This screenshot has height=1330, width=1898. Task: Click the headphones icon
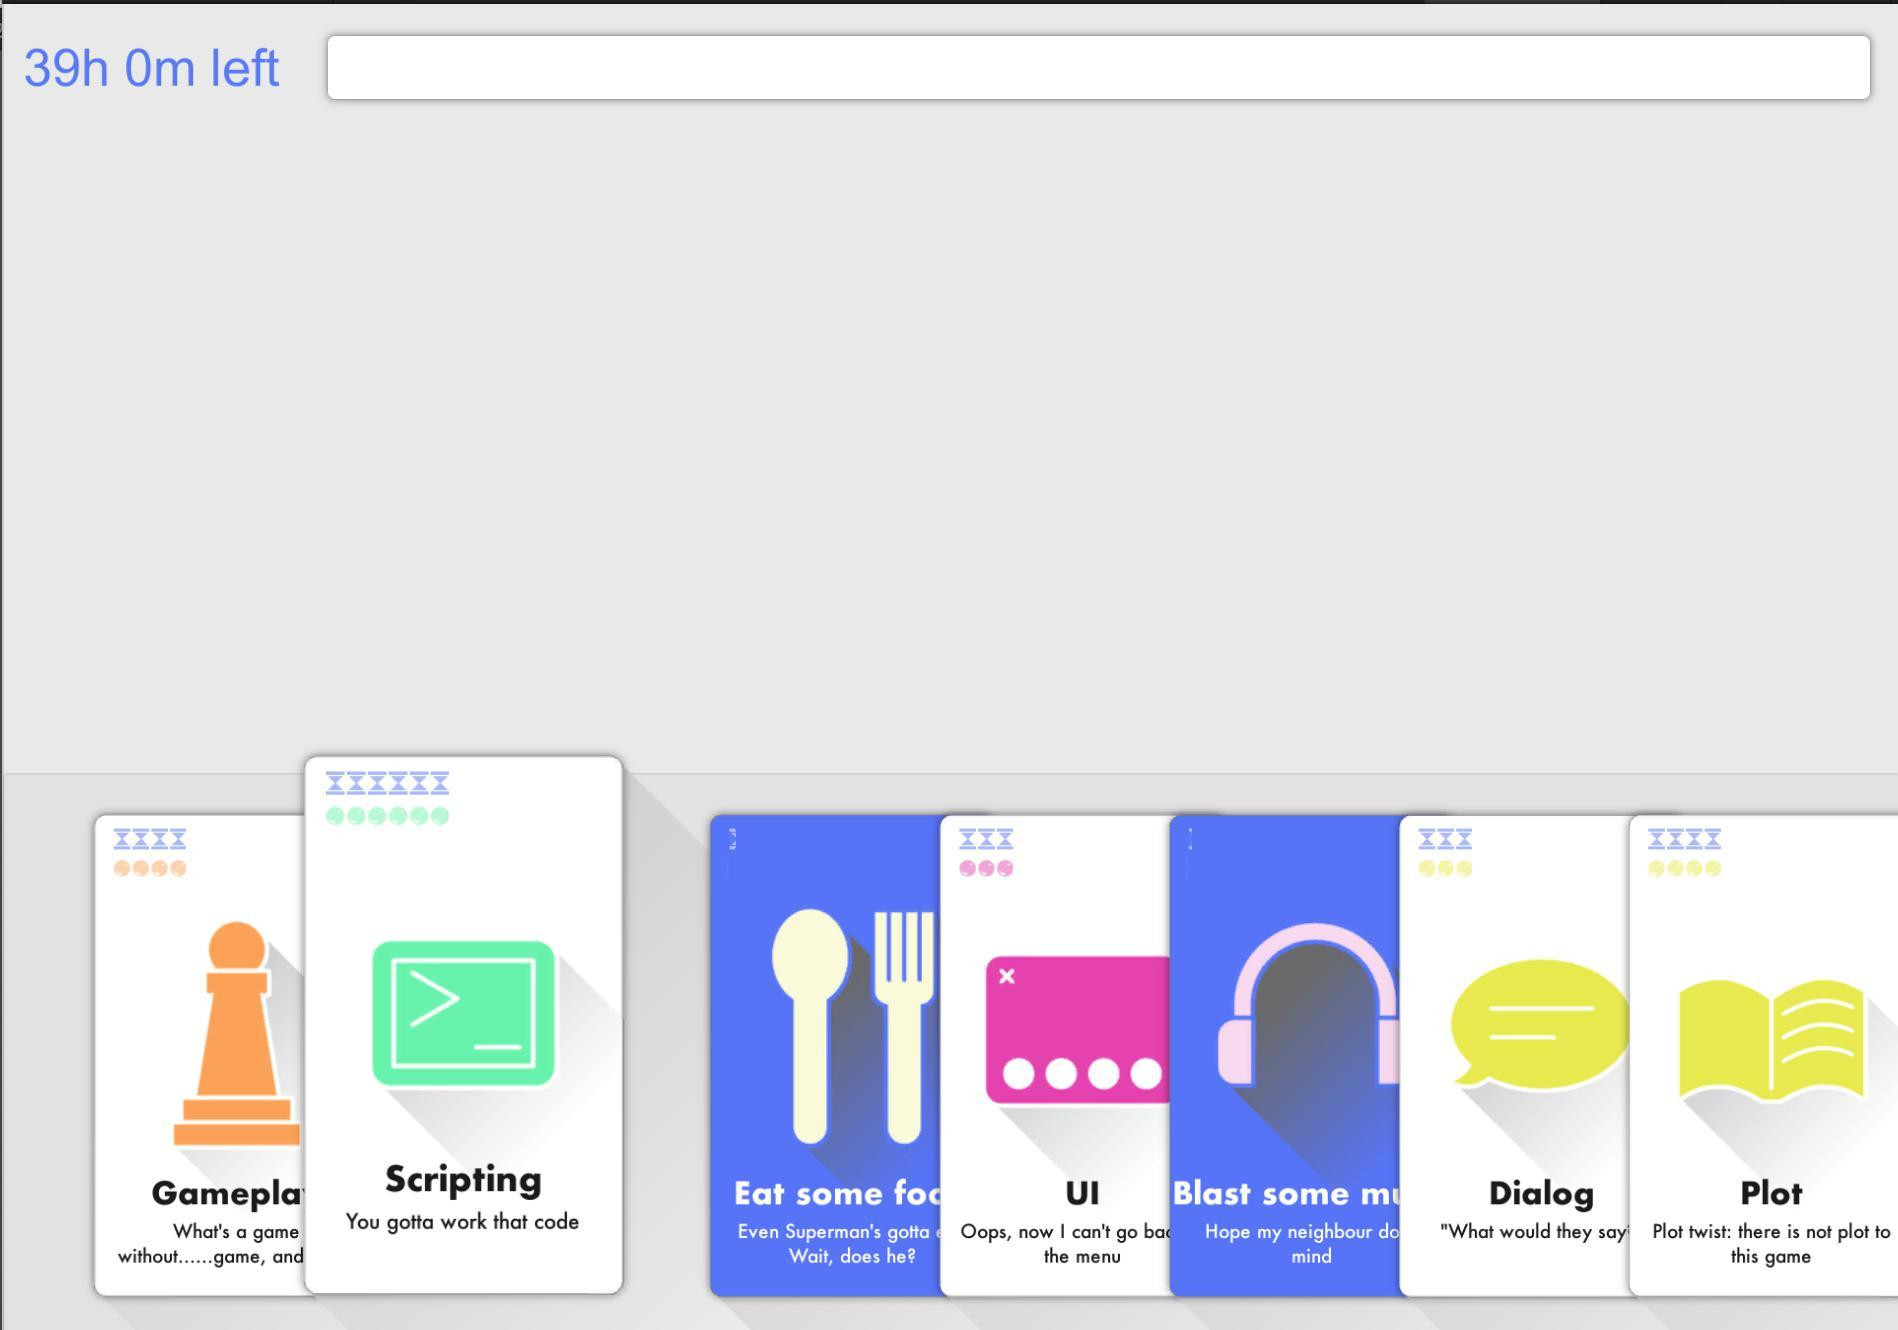point(1307,1004)
